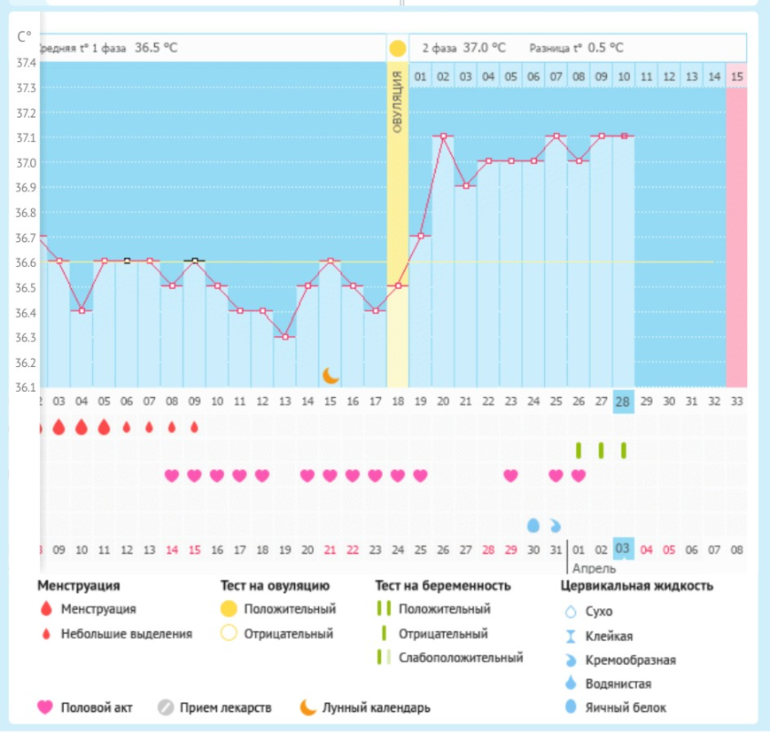Select the highlighted cycle day 28
Screen dimensions: 770x734
[x=624, y=400]
